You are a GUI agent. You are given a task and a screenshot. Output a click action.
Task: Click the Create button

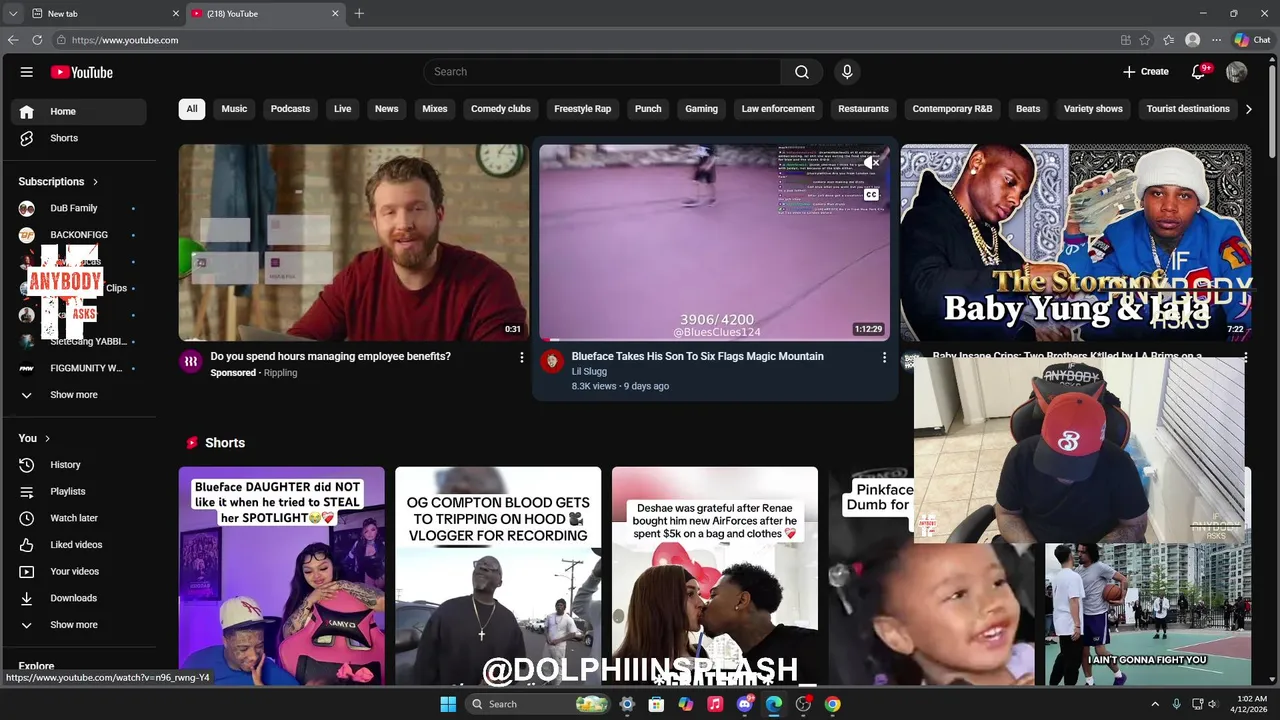click(x=1146, y=72)
